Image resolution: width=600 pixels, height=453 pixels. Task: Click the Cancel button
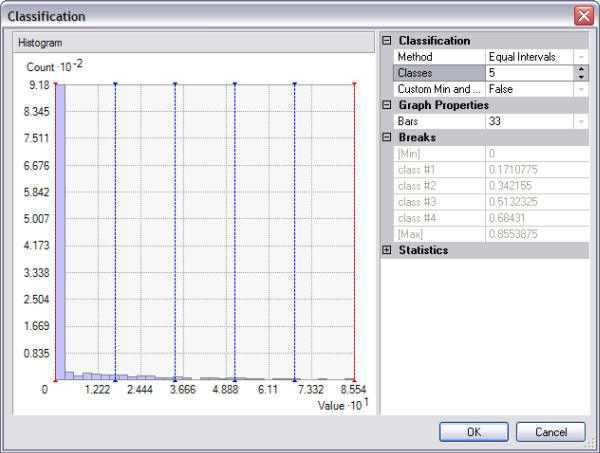[x=551, y=432]
